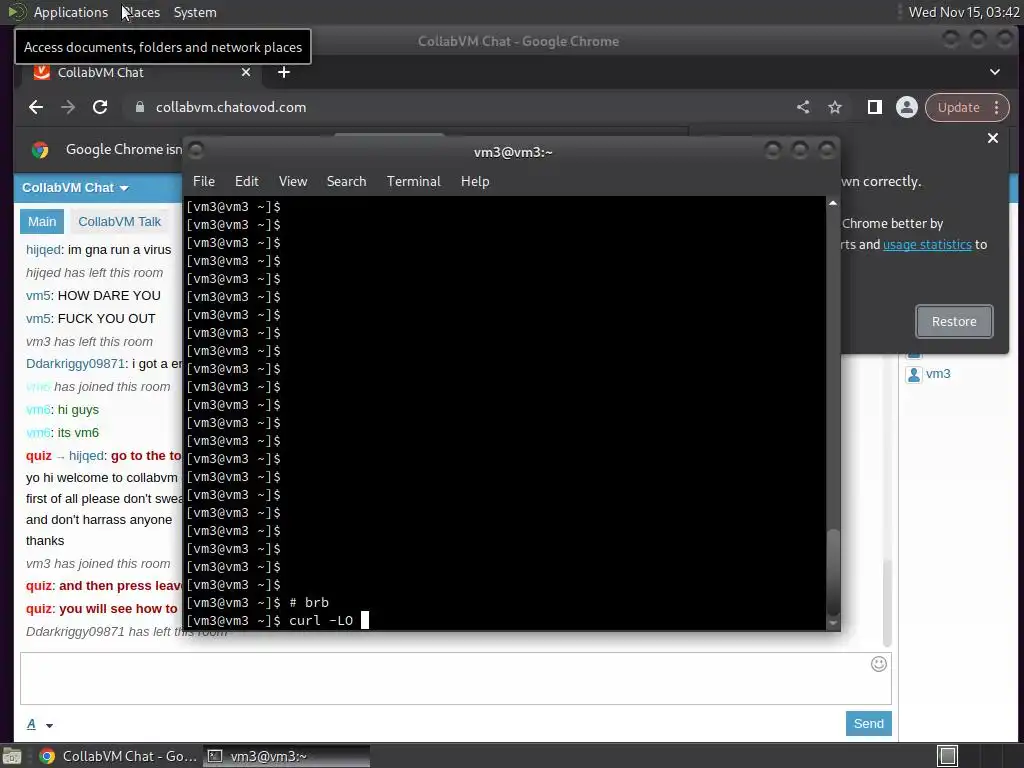Dismiss the Chrome restore popup
Screen dimensions: 1024x768
993,138
